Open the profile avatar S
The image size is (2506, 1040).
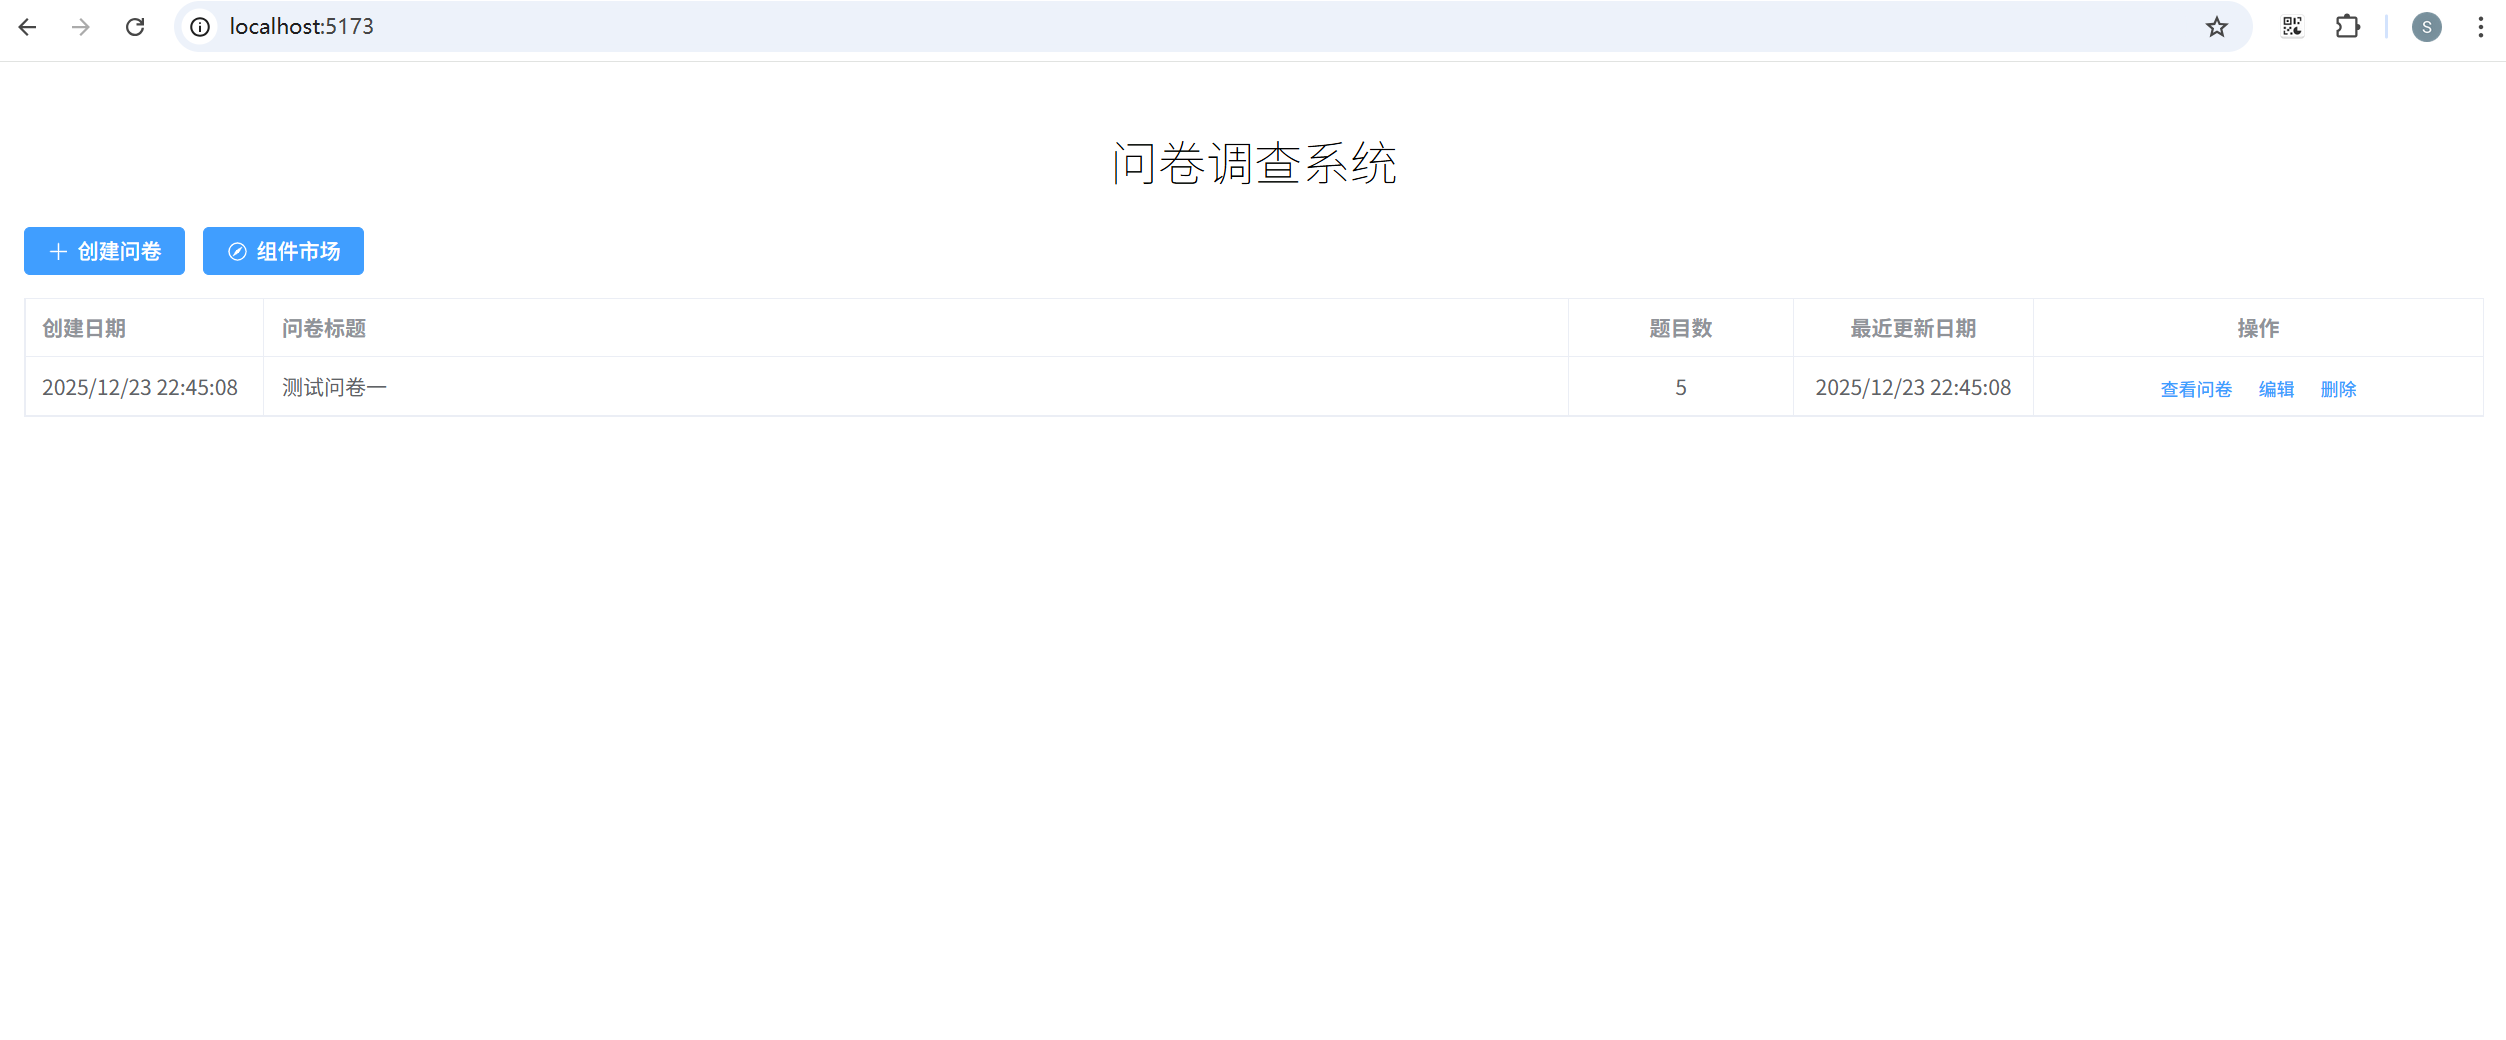click(x=2427, y=27)
